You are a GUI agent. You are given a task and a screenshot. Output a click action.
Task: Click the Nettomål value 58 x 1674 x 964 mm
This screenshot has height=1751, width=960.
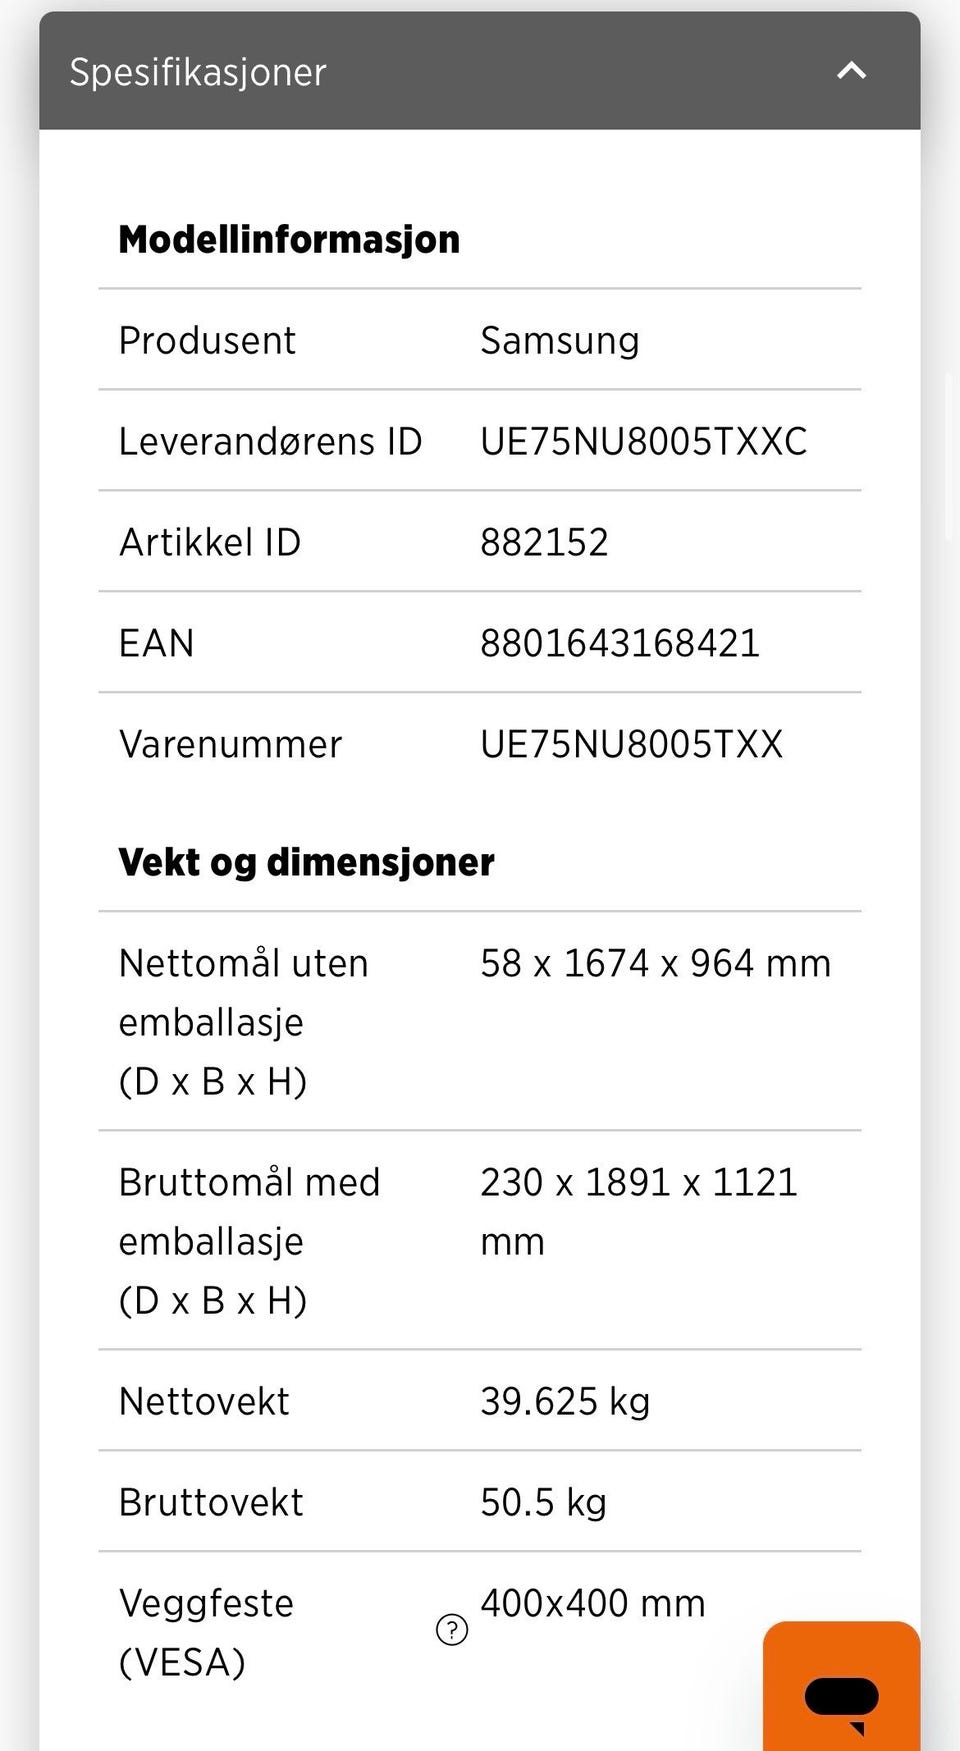click(x=655, y=963)
